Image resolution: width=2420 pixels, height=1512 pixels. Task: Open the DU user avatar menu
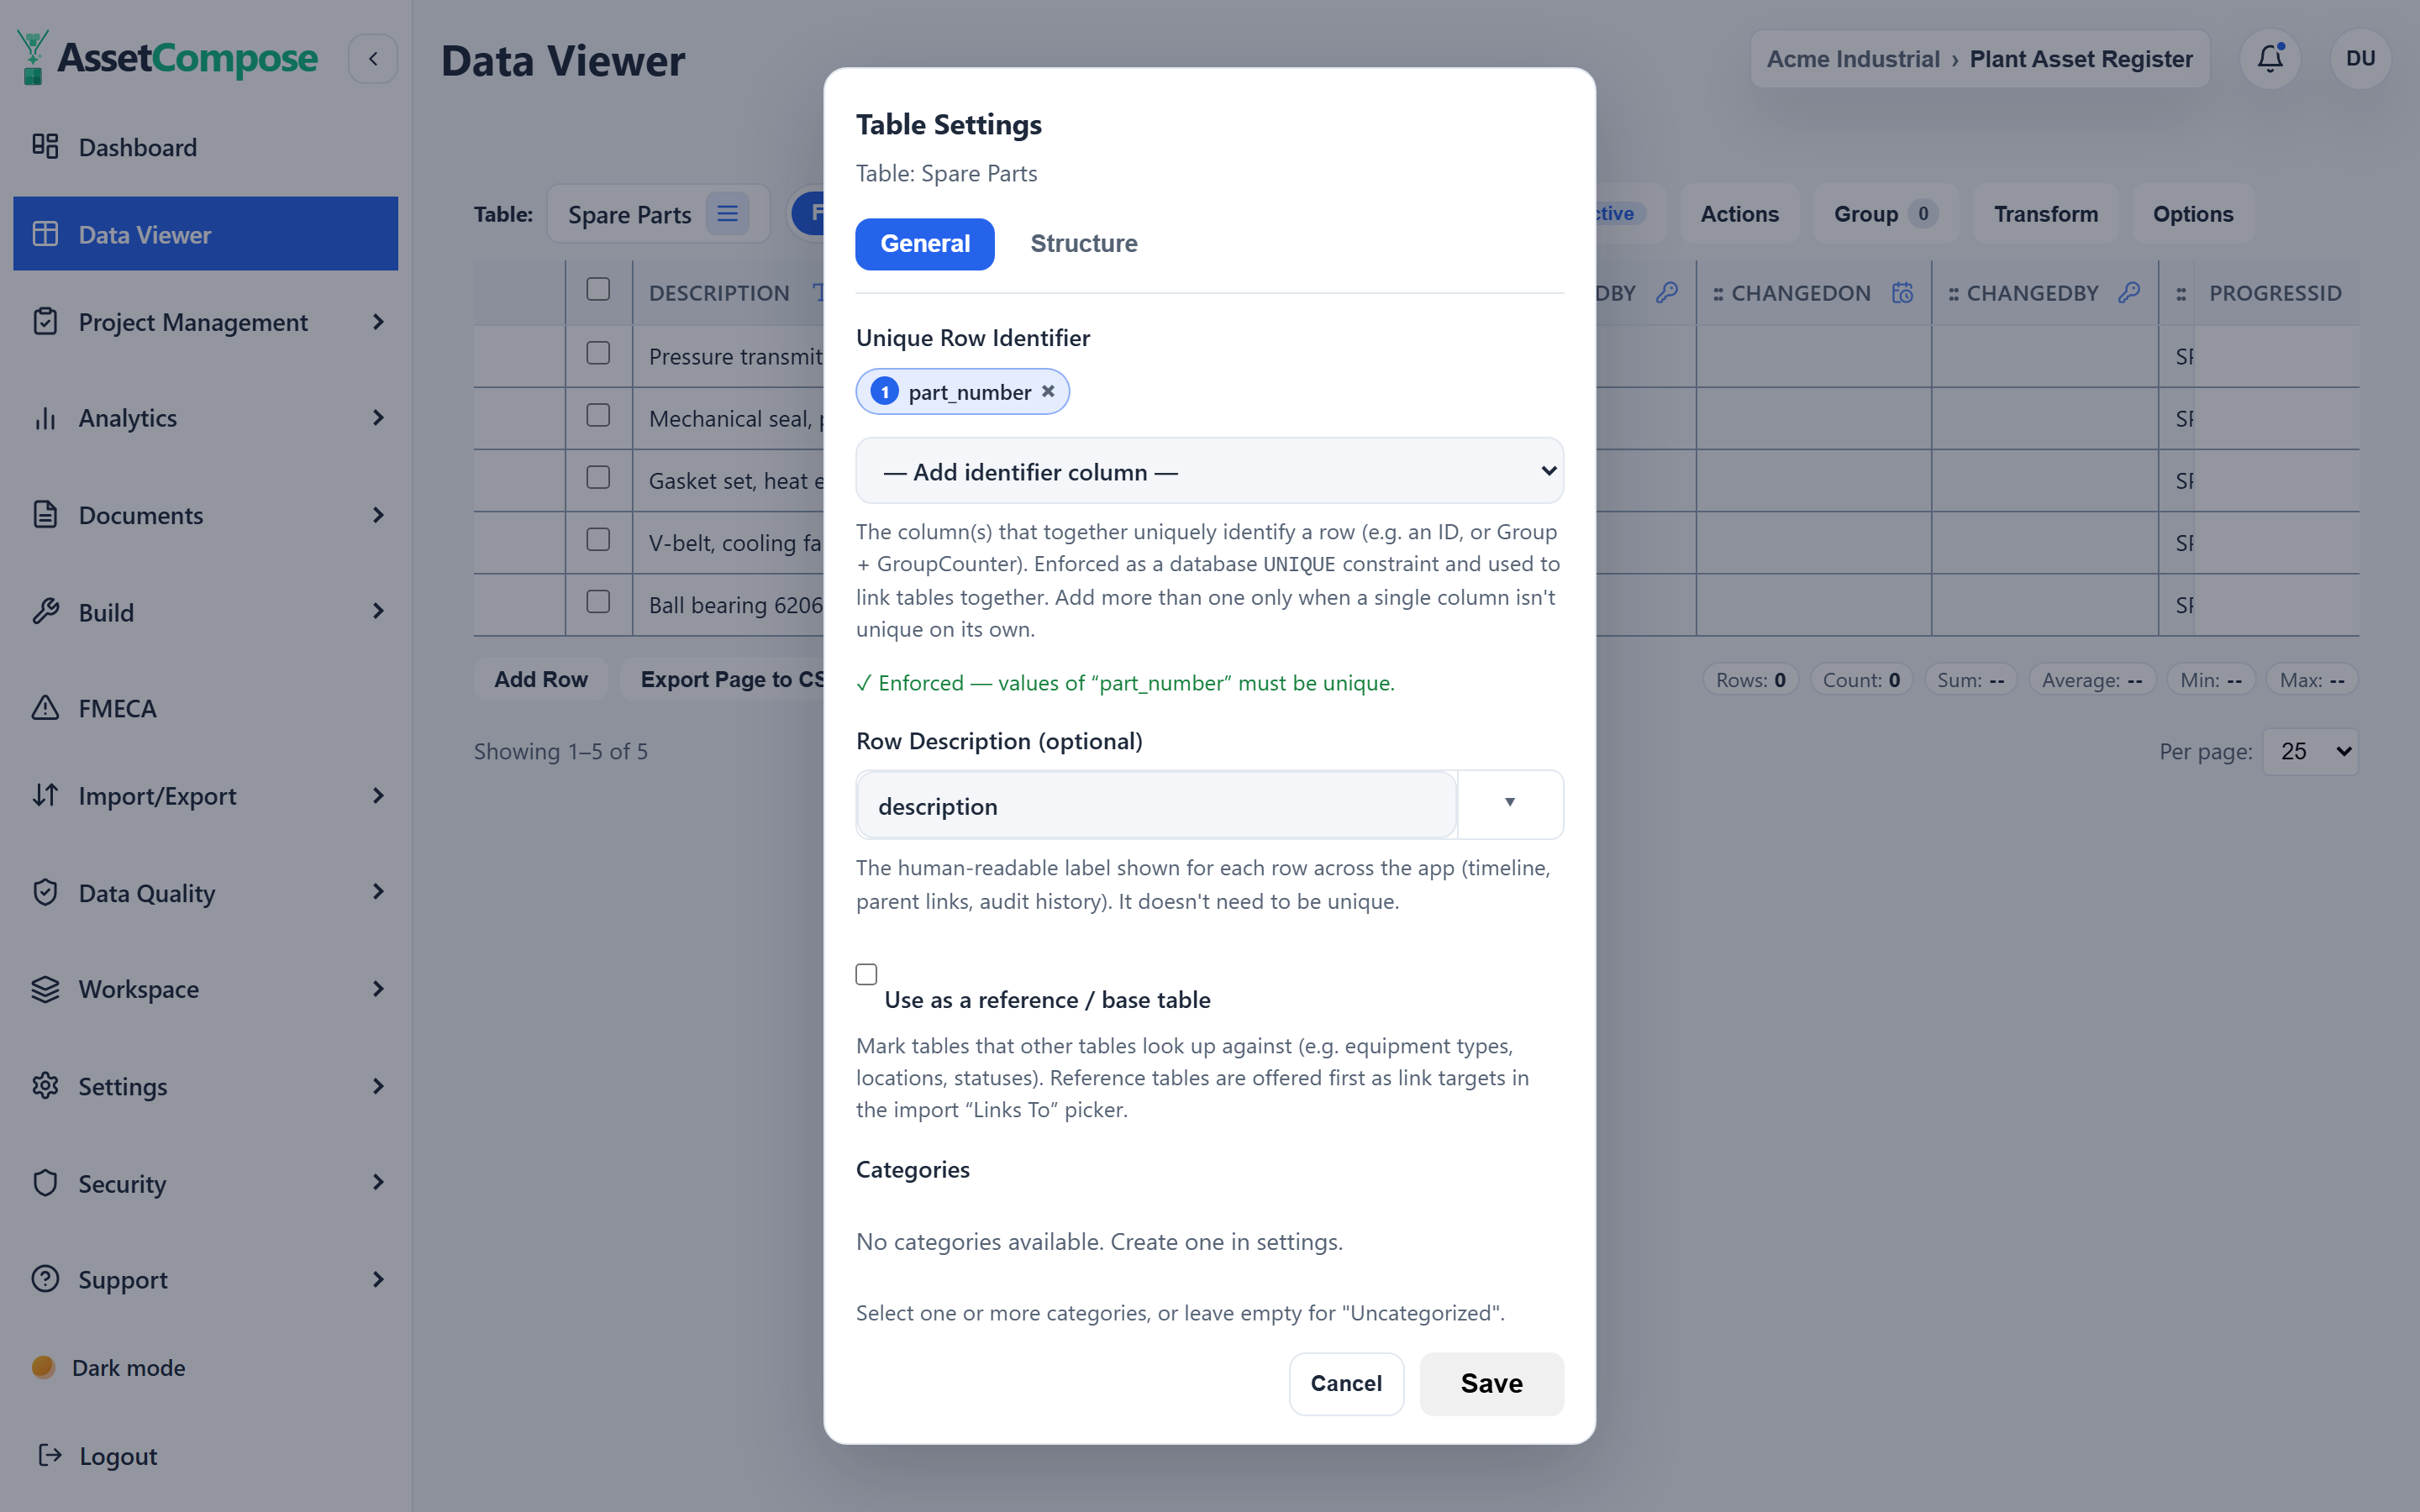(2360, 59)
